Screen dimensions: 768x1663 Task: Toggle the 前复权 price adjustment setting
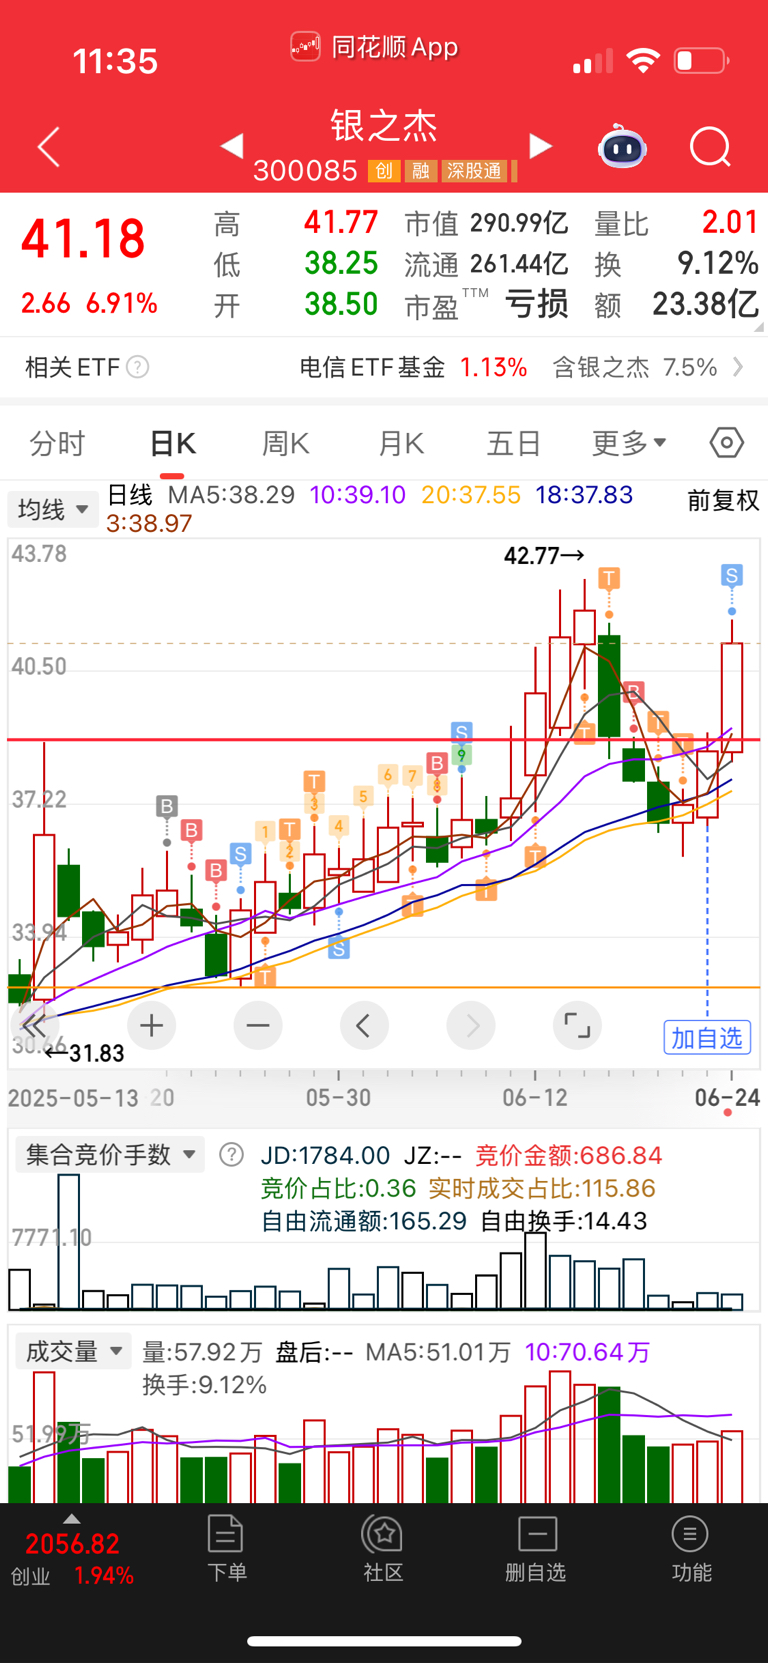click(723, 501)
